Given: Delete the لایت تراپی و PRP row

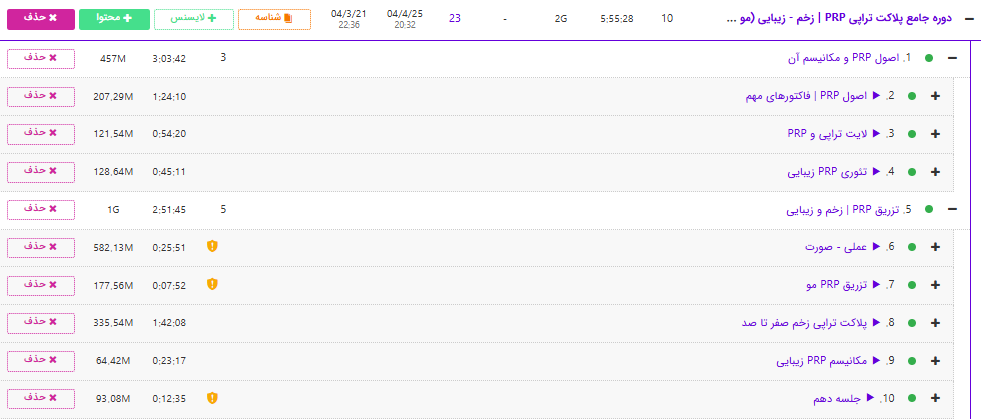Looking at the screenshot, I should tap(41, 133).
